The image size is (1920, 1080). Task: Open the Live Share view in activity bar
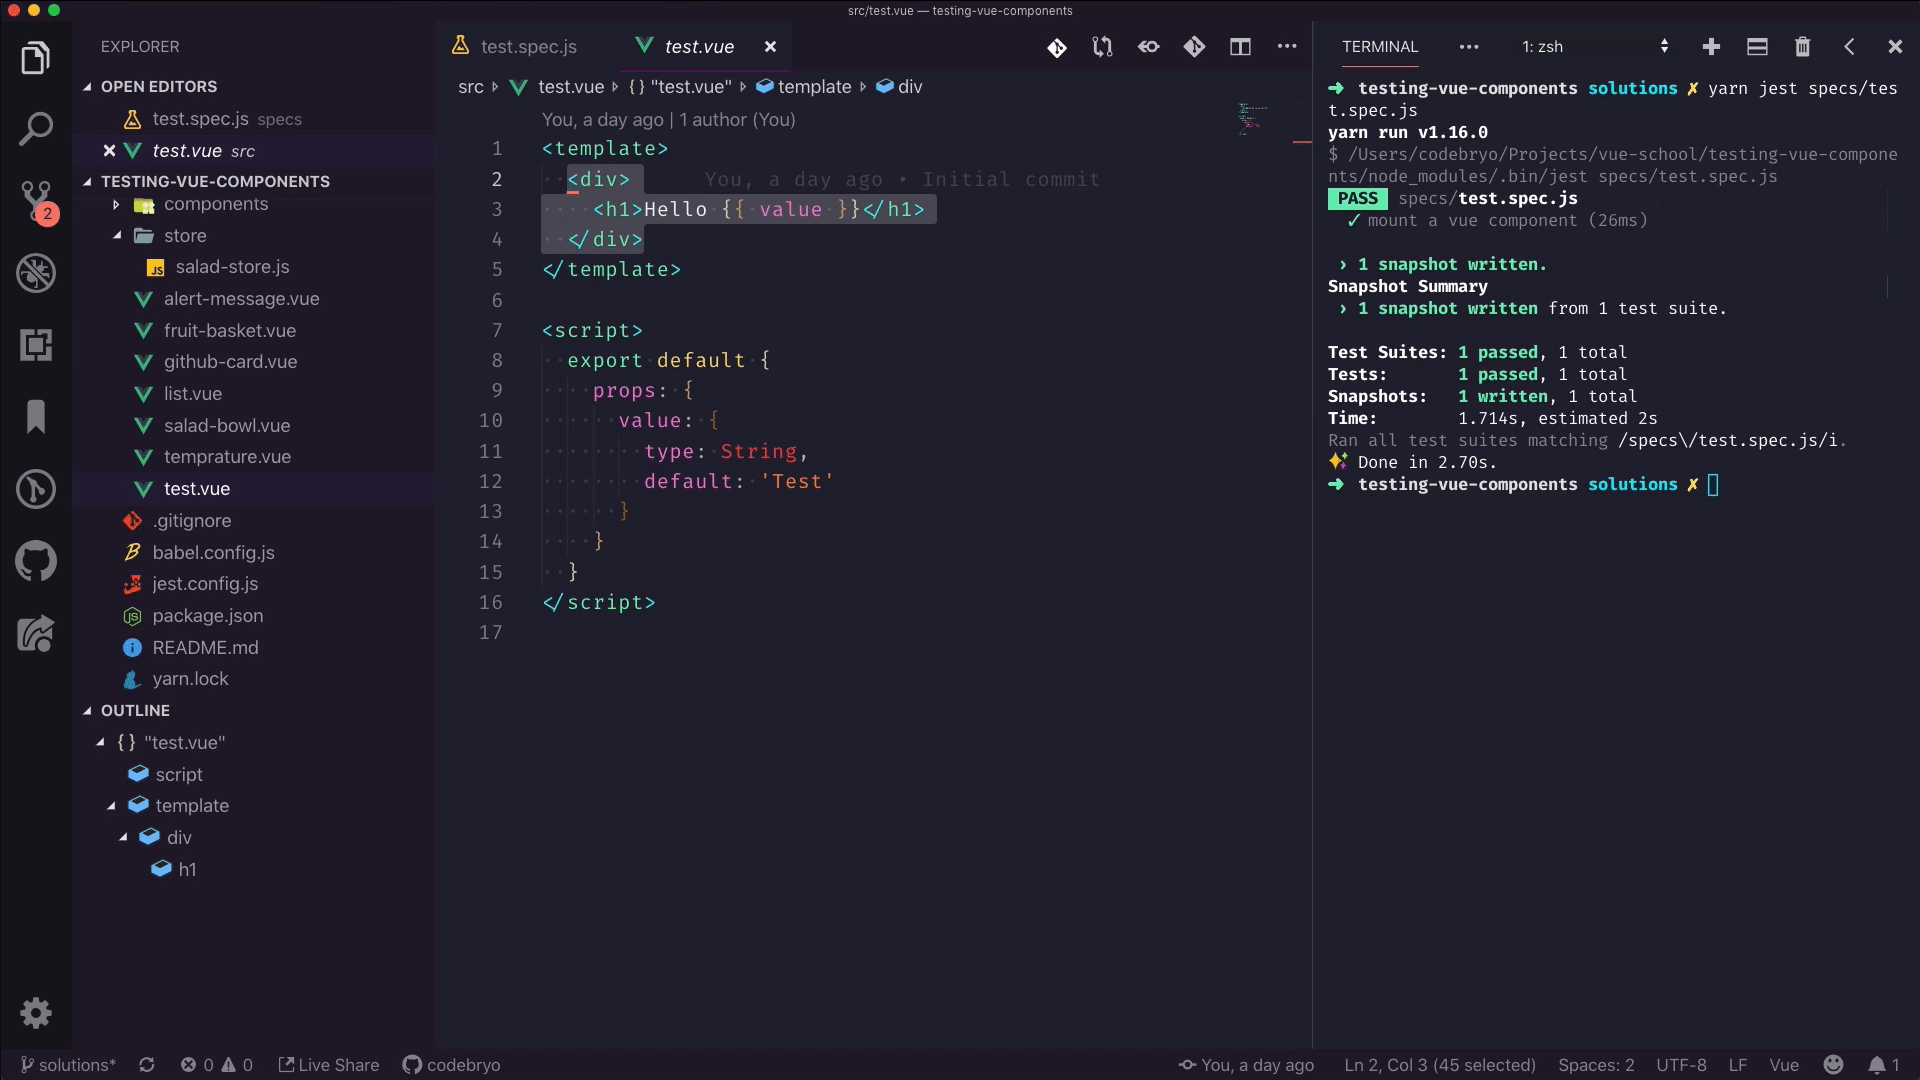(36, 633)
